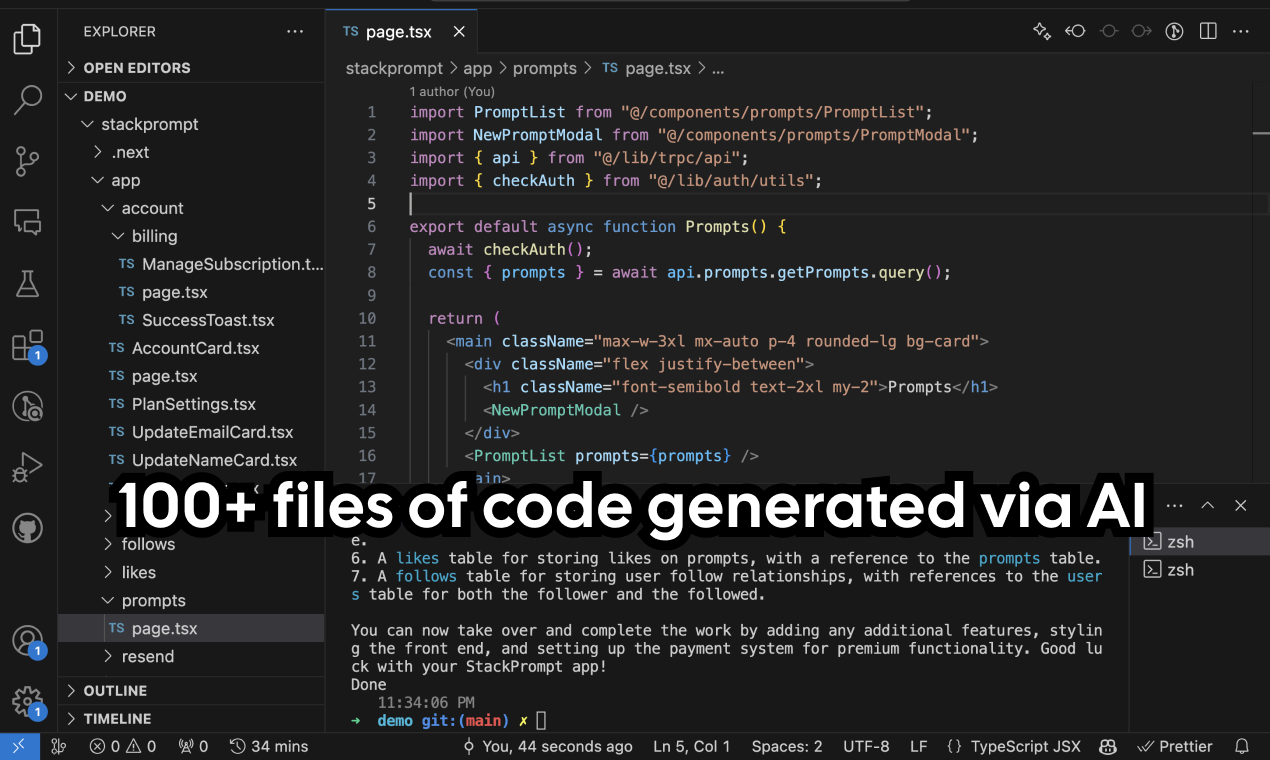
Task: Open the GitHub panel icon
Action: 27,528
